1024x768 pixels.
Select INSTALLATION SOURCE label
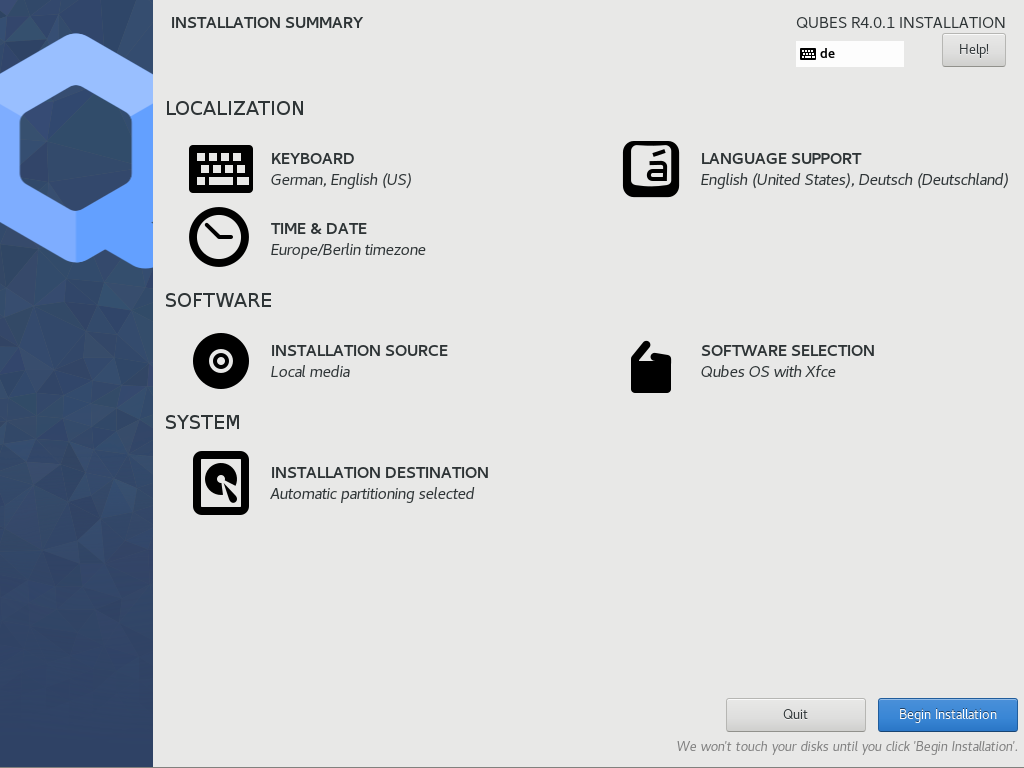click(x=359, y=351)
